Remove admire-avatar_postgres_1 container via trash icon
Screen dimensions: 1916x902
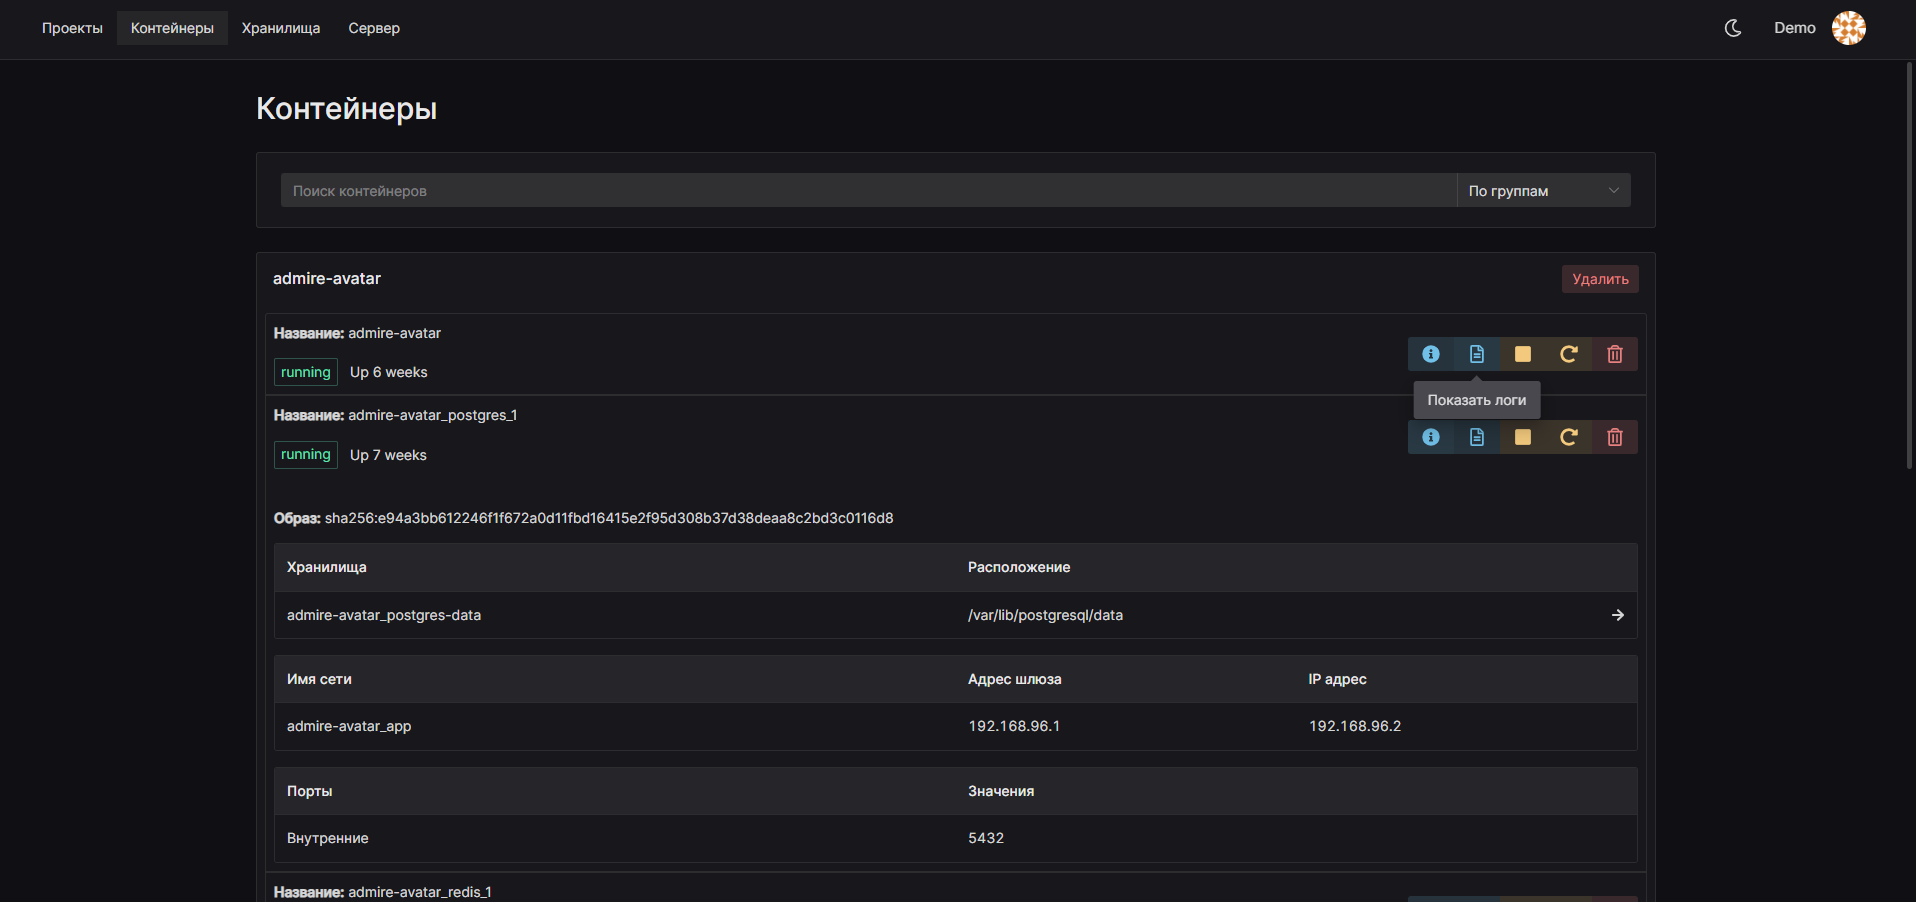[1615, 437]
